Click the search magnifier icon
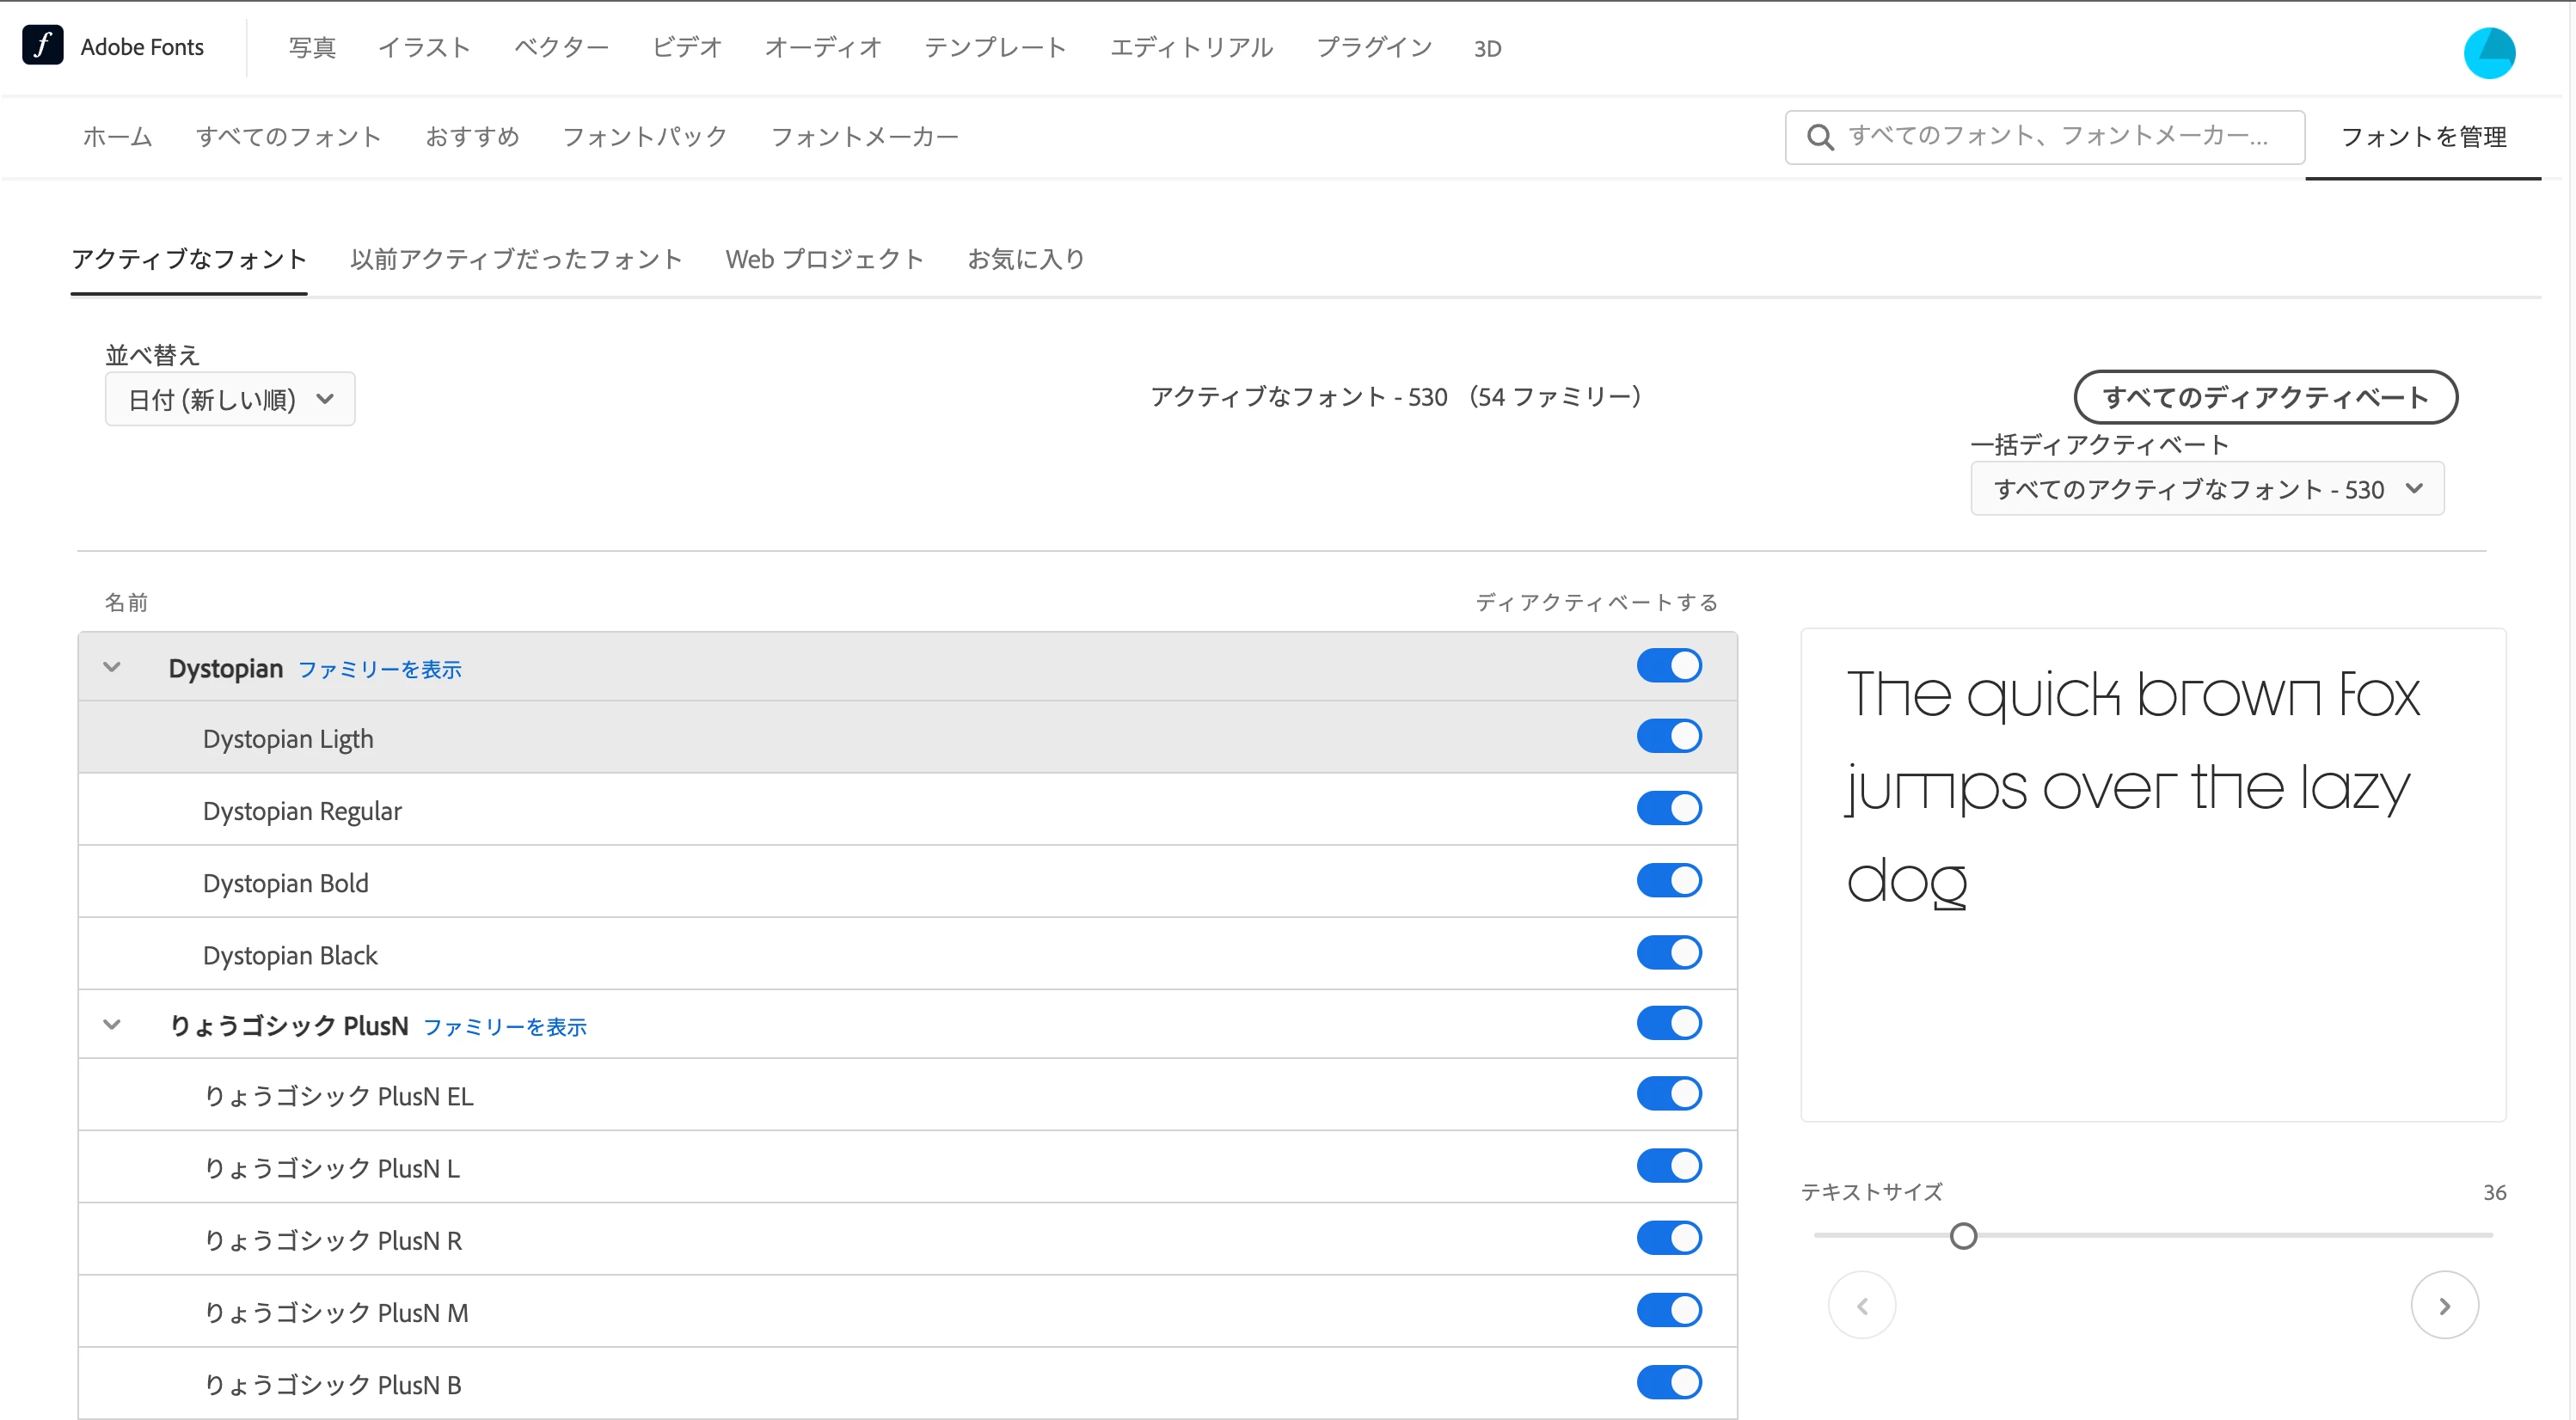 pyautogui.click(x=1820, y=137)
